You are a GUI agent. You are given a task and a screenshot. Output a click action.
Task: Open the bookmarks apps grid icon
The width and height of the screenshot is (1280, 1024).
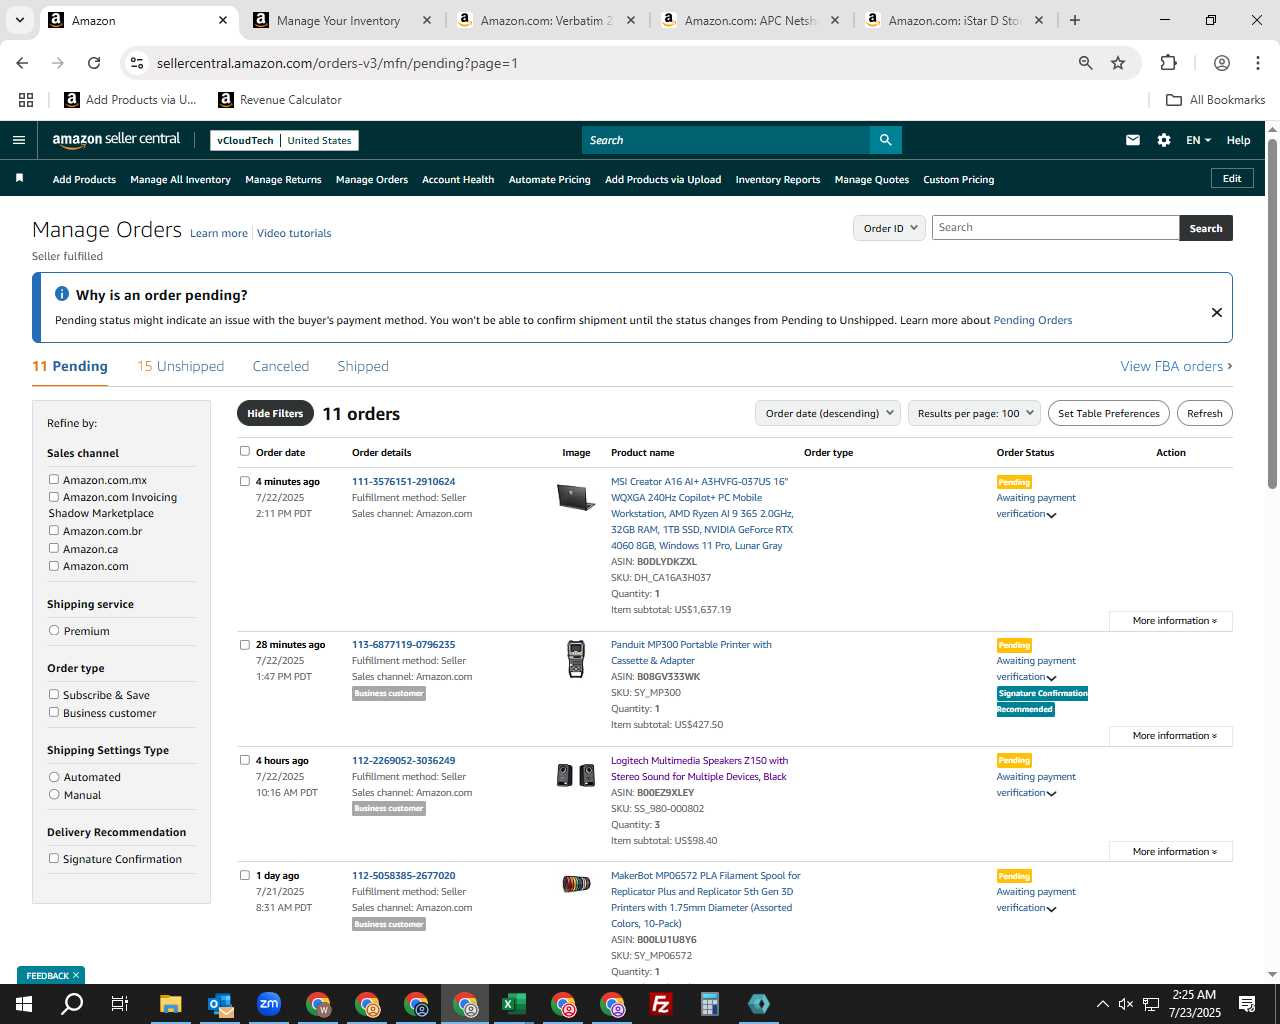pyautogui.click(x=26, y=100)
